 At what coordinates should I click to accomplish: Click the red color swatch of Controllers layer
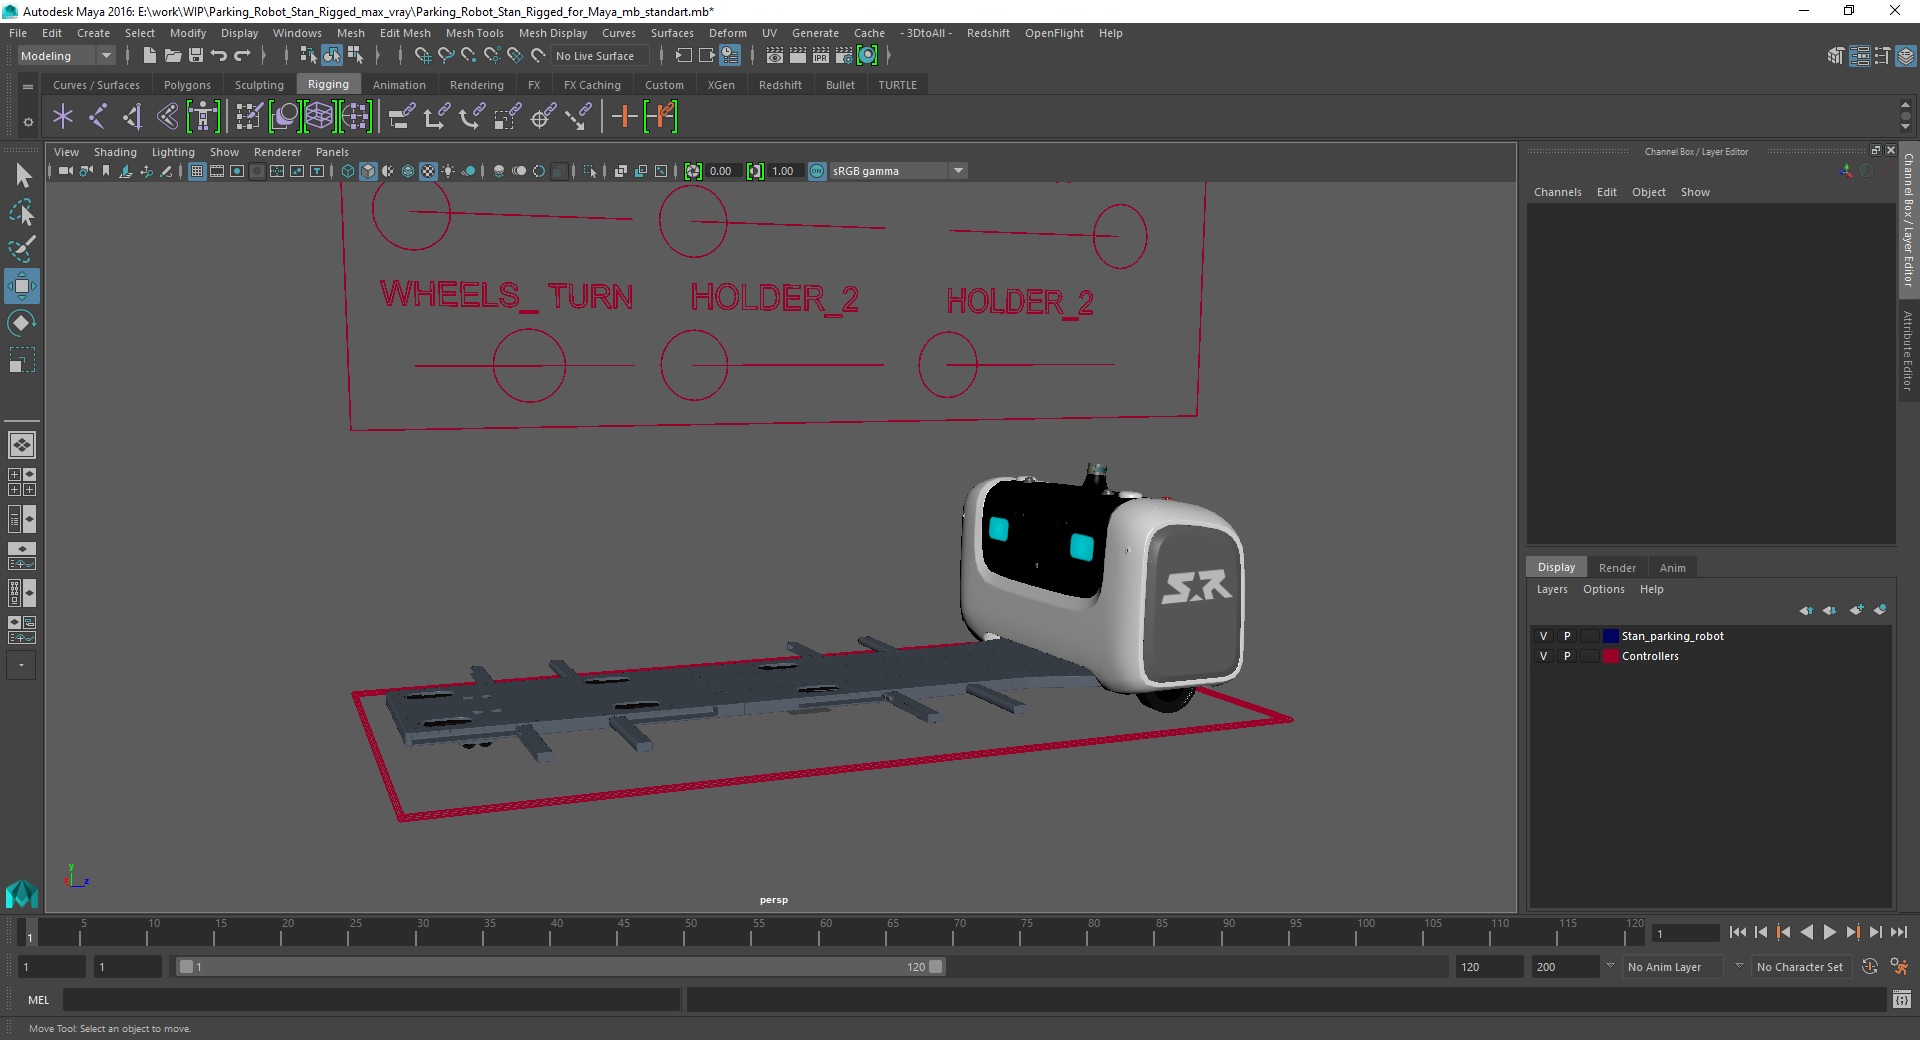click(1610, 656)
